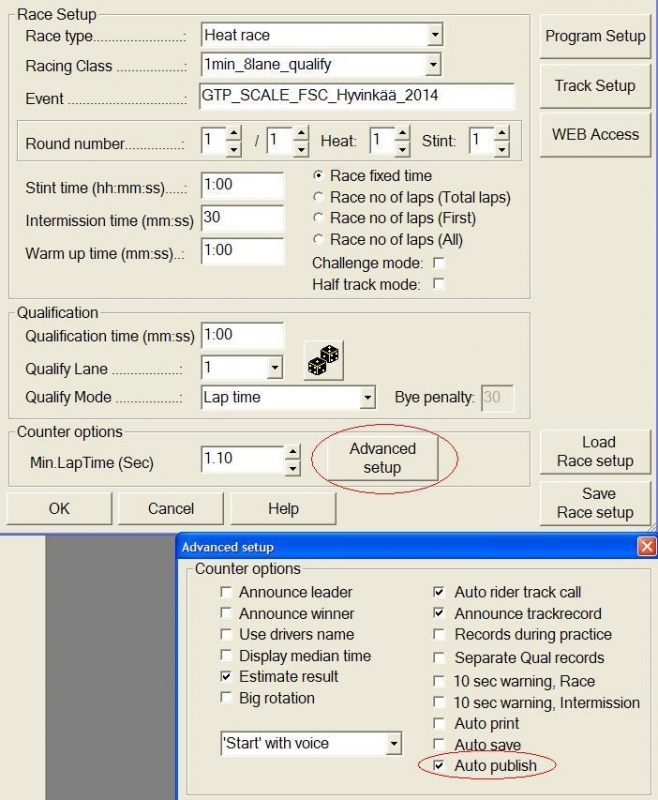Uncheck the Auto publish option
Screen dimensions: 658x800
coord(439,765)
